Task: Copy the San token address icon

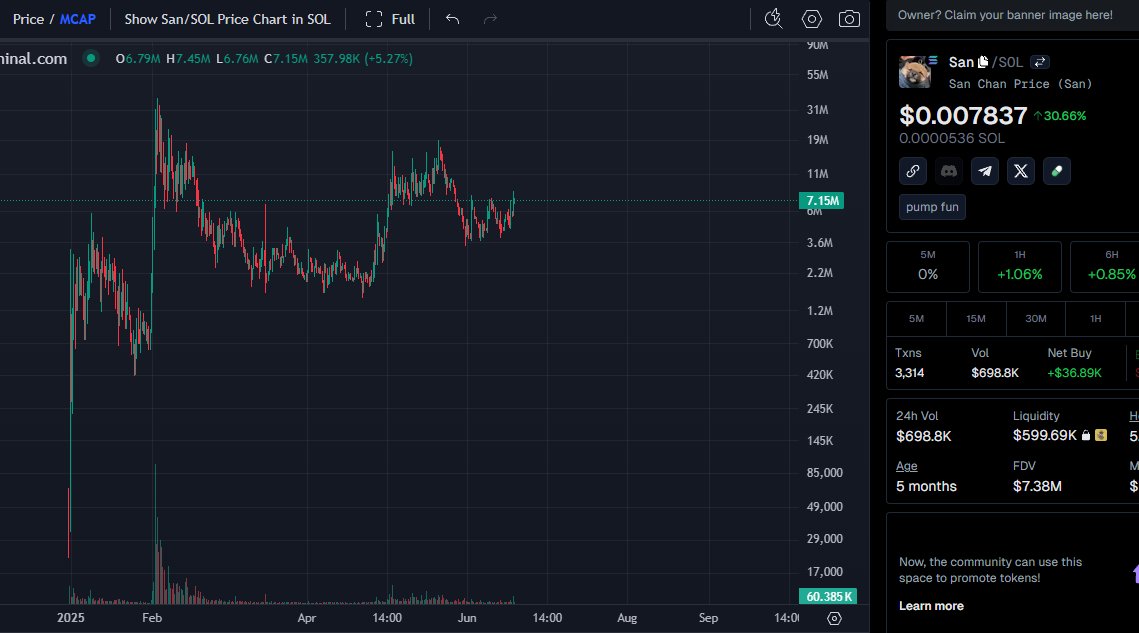Action: [x=984, y=61]
